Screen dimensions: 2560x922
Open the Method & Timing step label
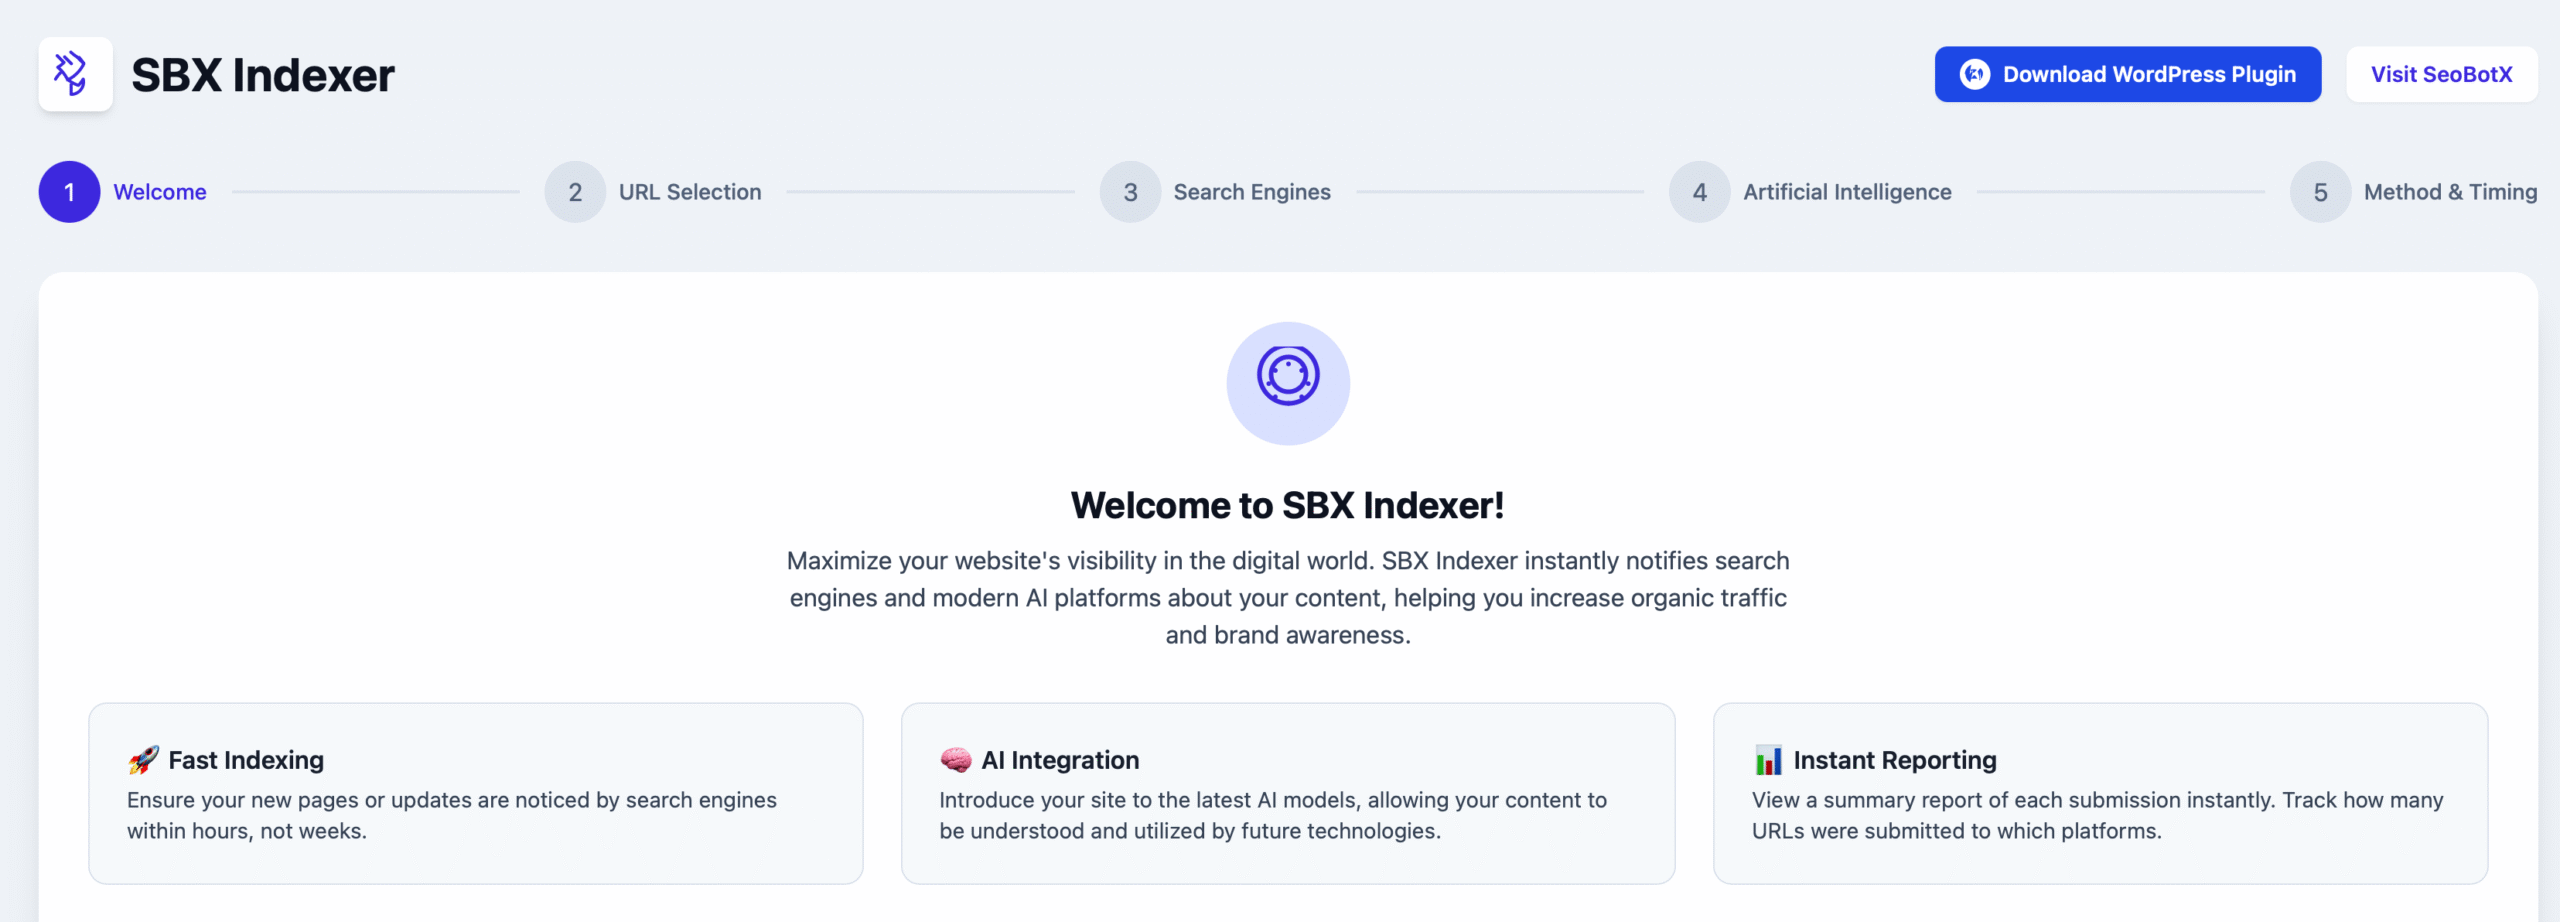[2450, 192]
